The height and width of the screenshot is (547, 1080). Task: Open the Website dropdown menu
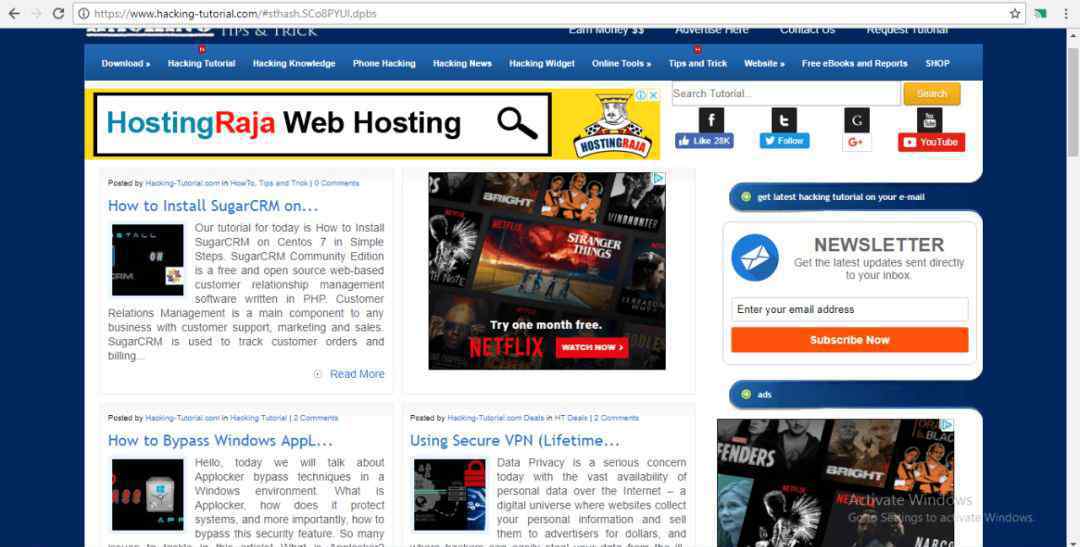coord(764,63)
